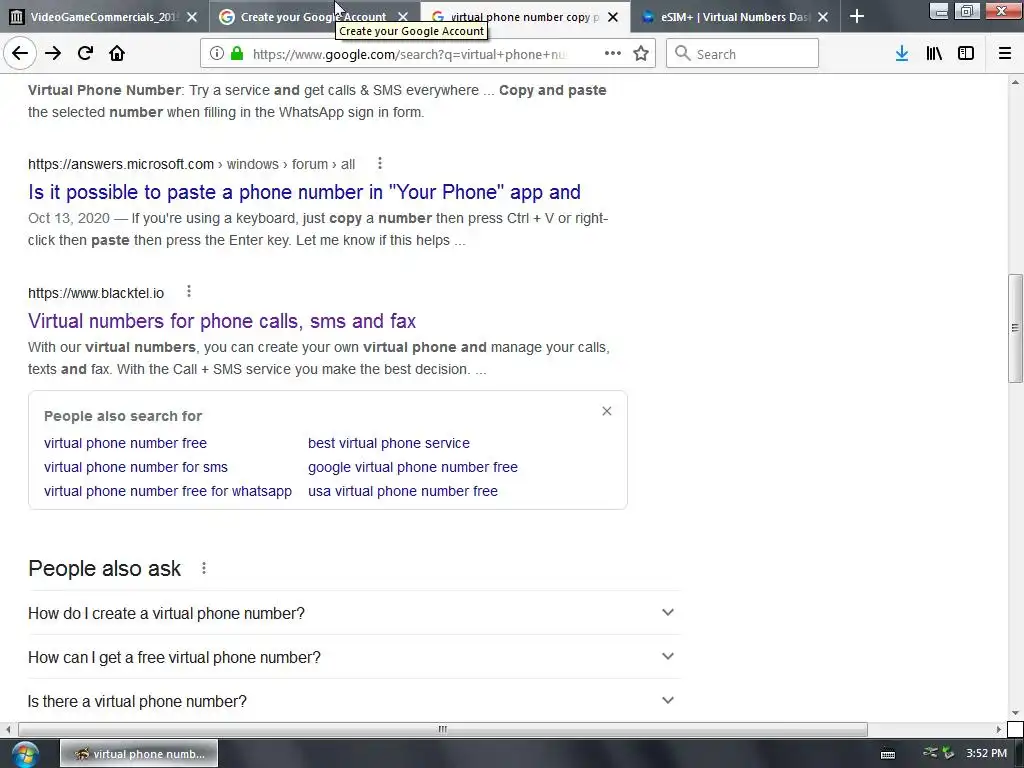1024x768 pixels.
Task: Dismiss the People also search for box
Action: click(607, 411)
